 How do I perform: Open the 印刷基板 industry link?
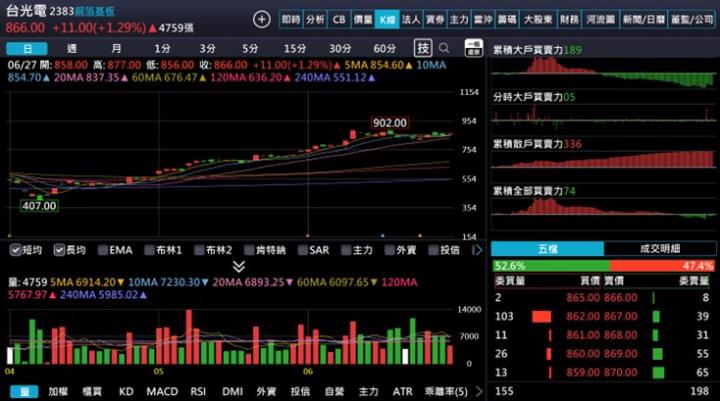[95, 11]
